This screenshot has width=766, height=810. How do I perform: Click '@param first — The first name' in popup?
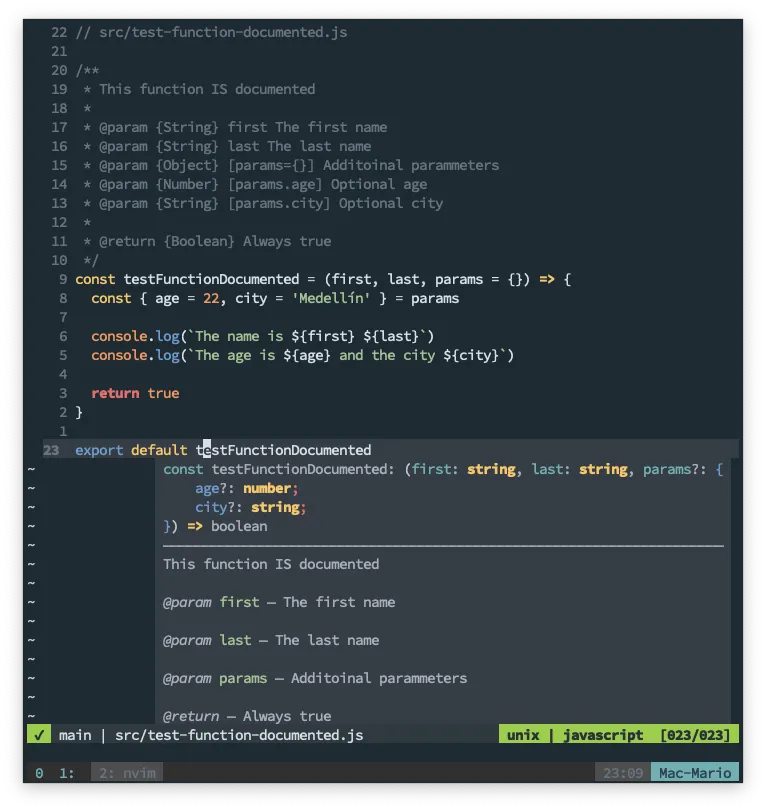279,602
